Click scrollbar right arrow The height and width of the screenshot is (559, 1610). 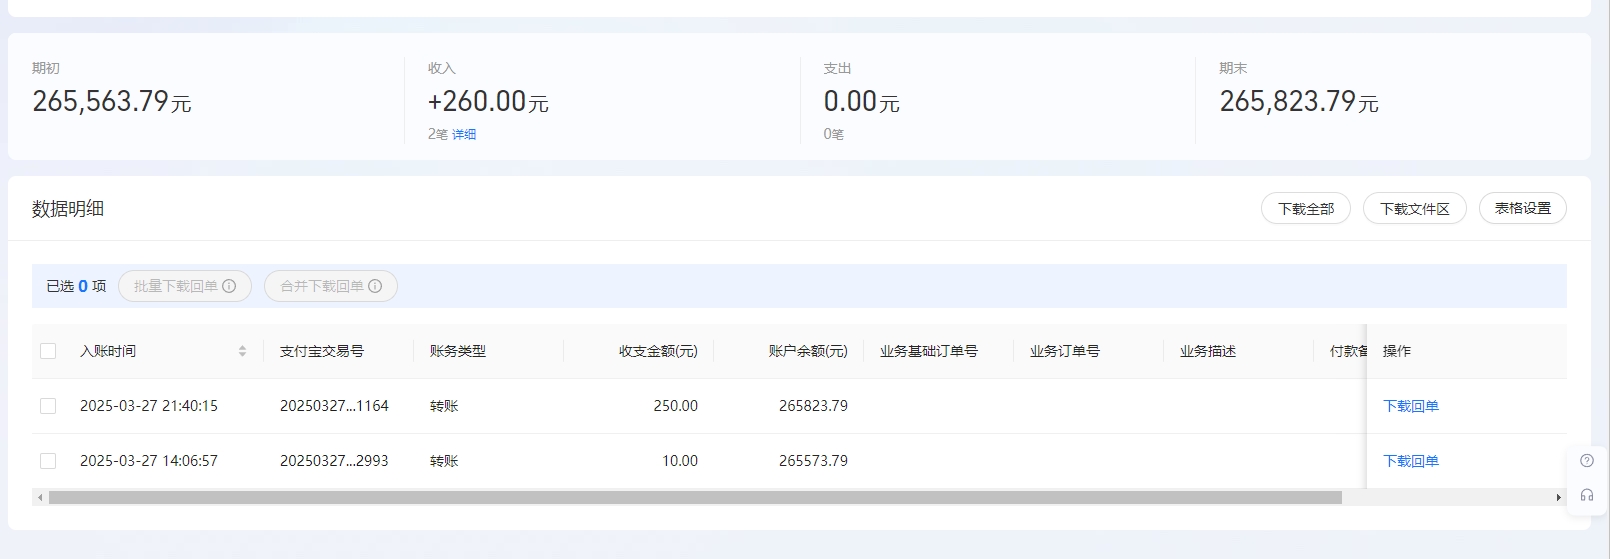(1558, 497)
